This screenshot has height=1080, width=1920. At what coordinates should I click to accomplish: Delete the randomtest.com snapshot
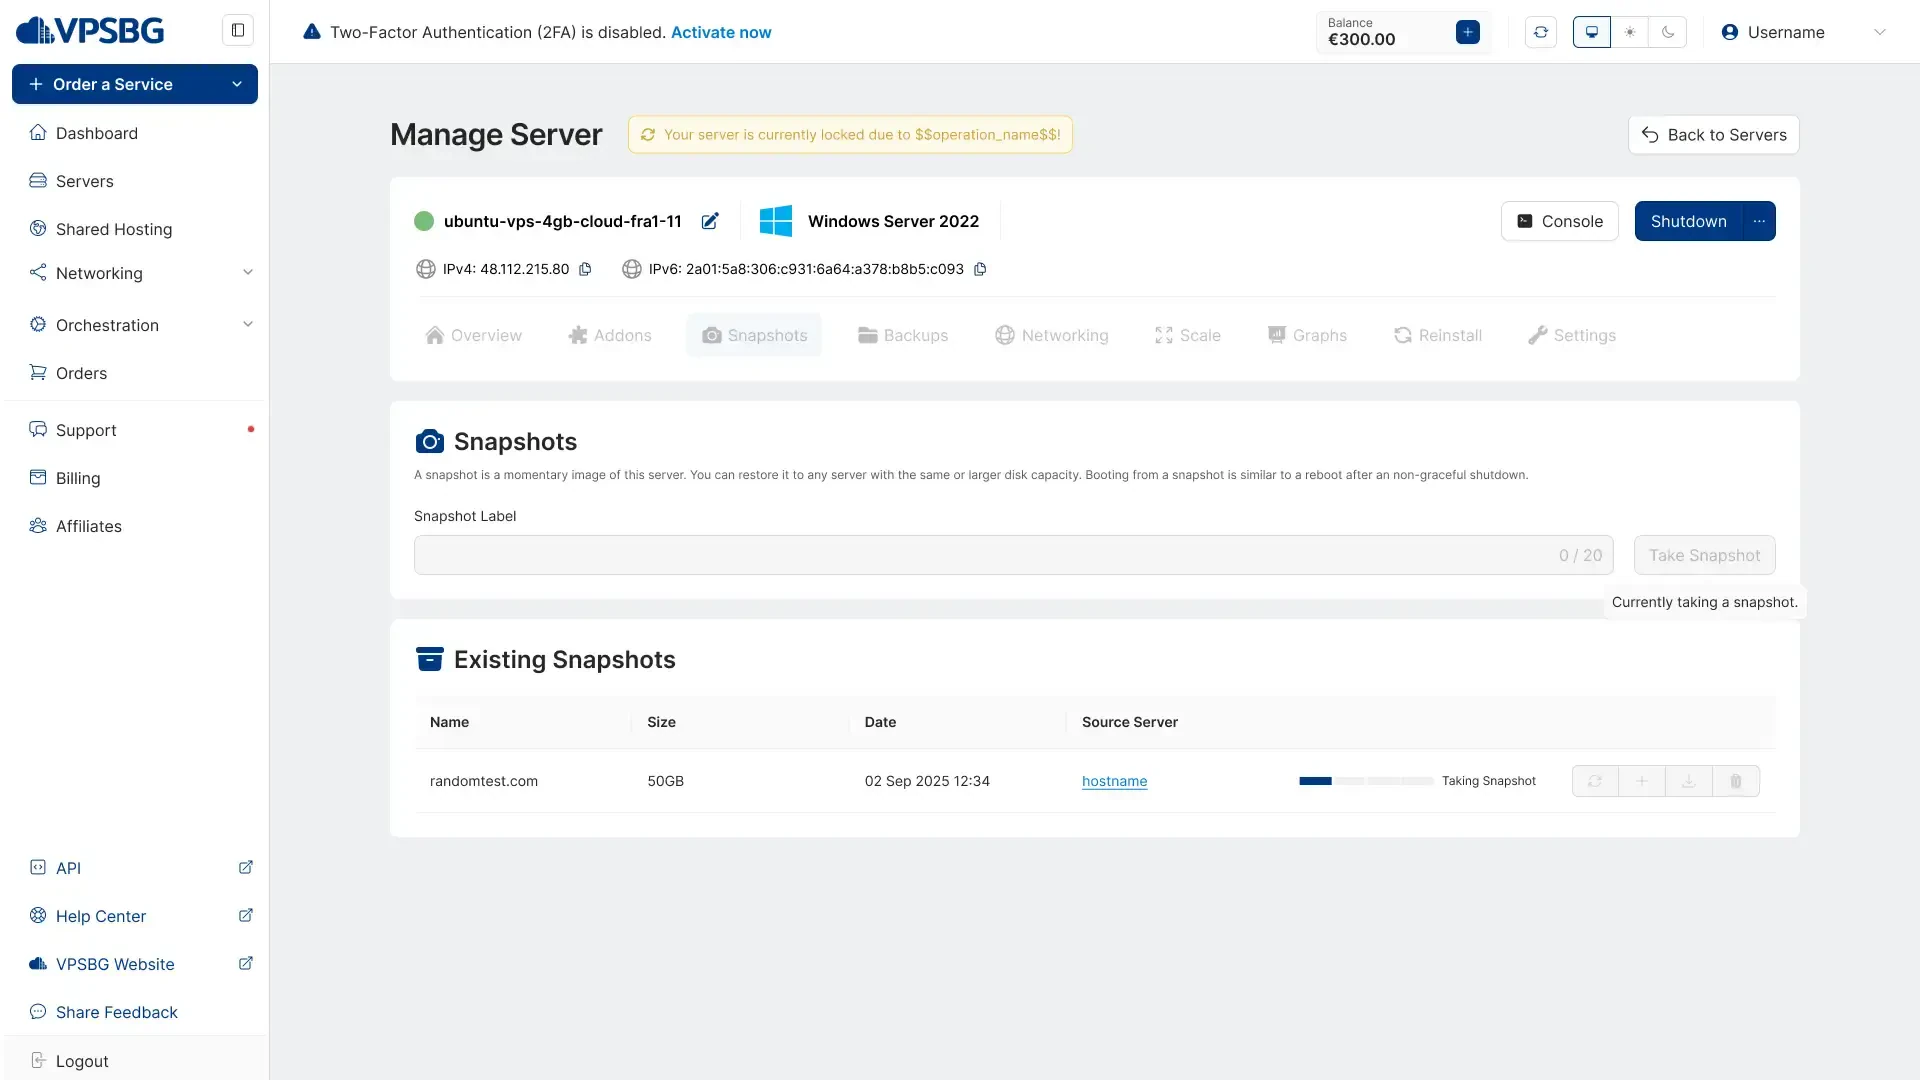pos(1736,781)
